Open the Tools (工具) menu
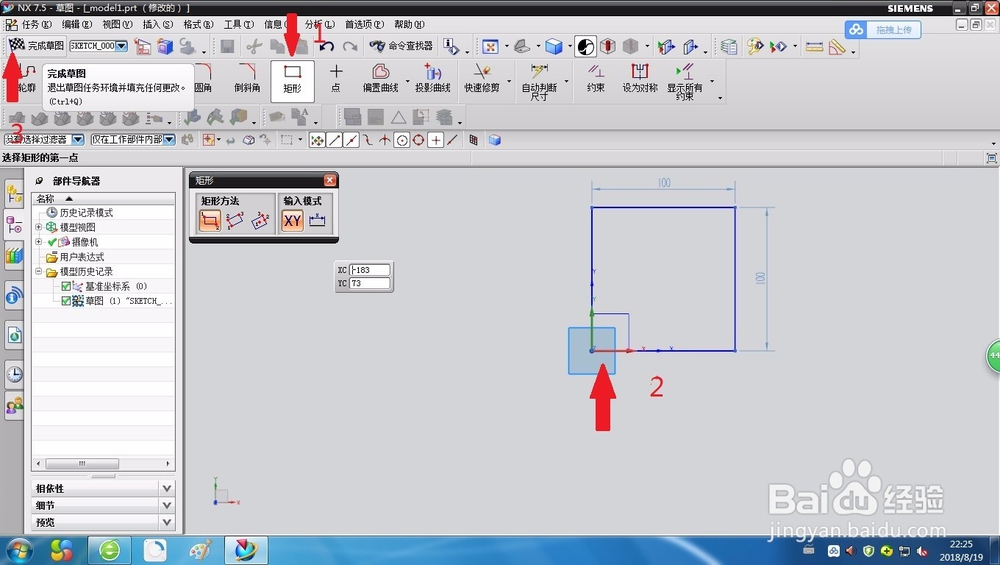The width and height of the screenshot is (1000, 565). (x=239, y=24)
